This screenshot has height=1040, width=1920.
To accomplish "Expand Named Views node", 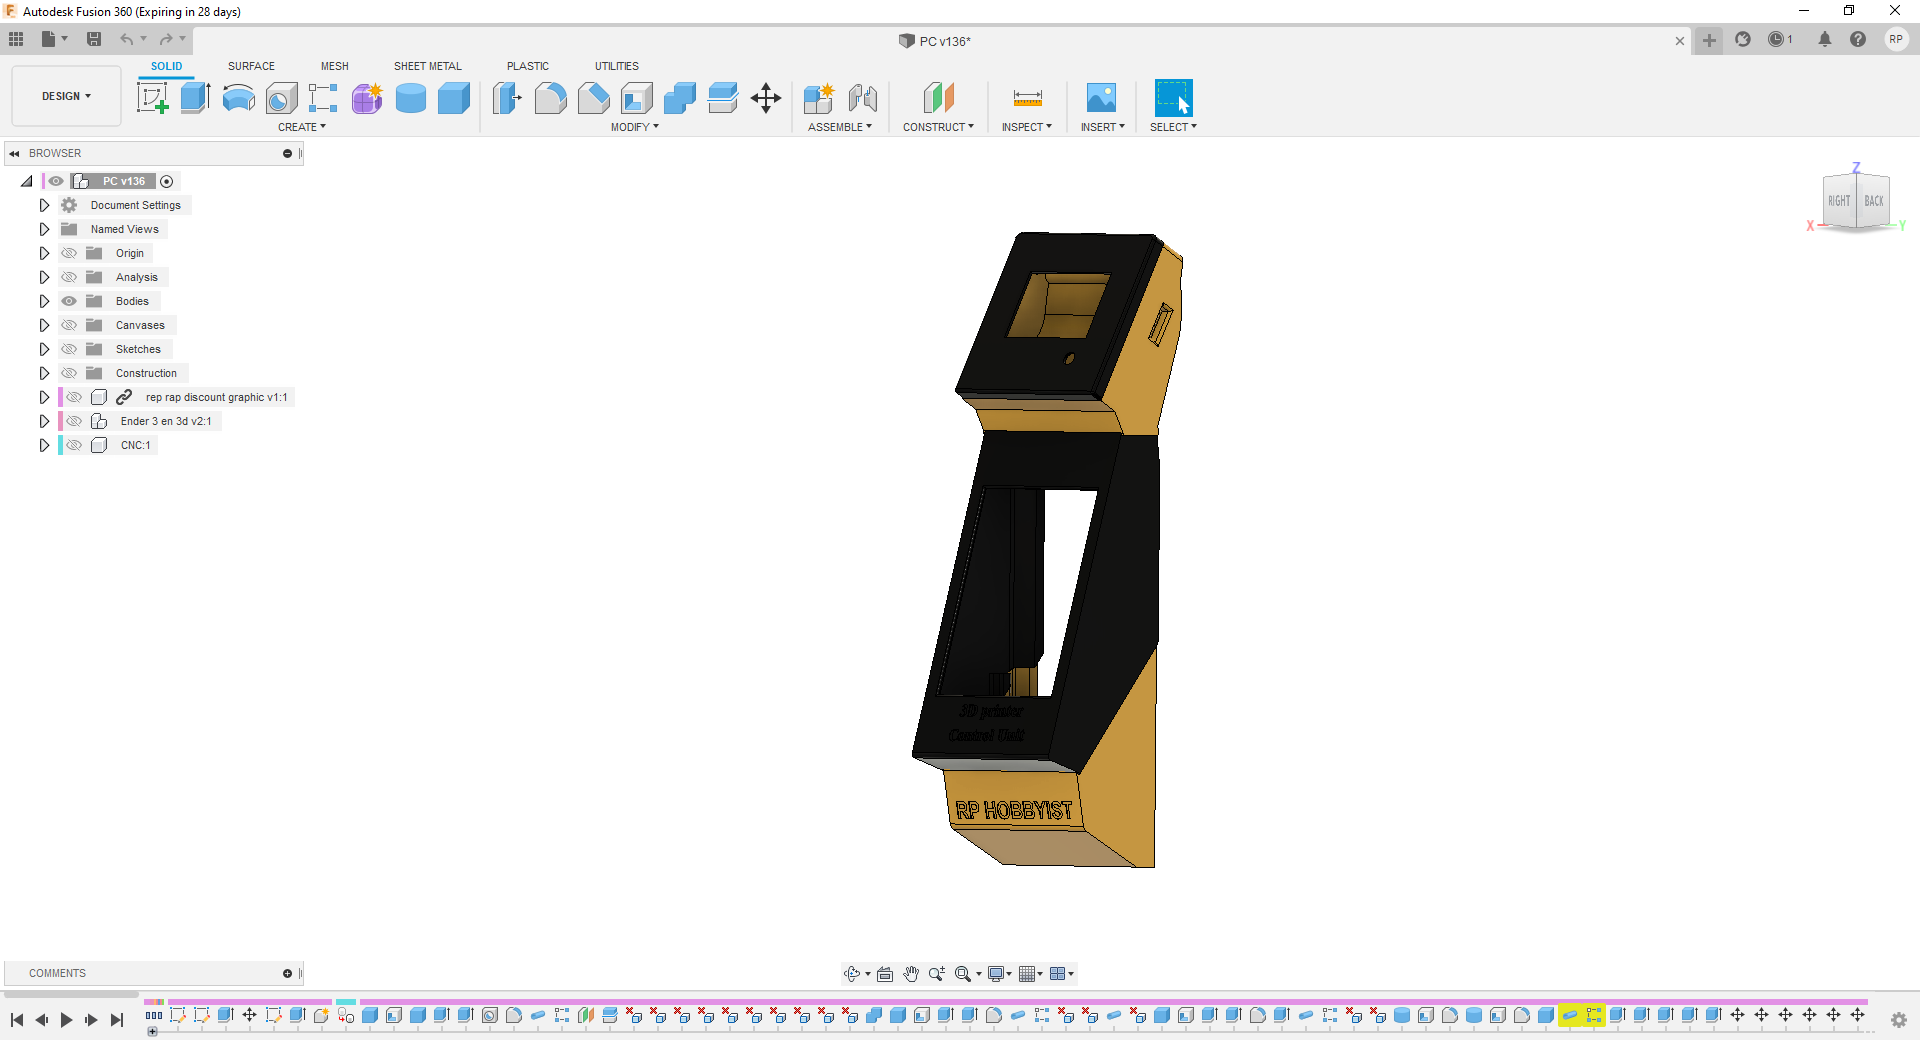I will pyautogui.click(x=44, y=229).
